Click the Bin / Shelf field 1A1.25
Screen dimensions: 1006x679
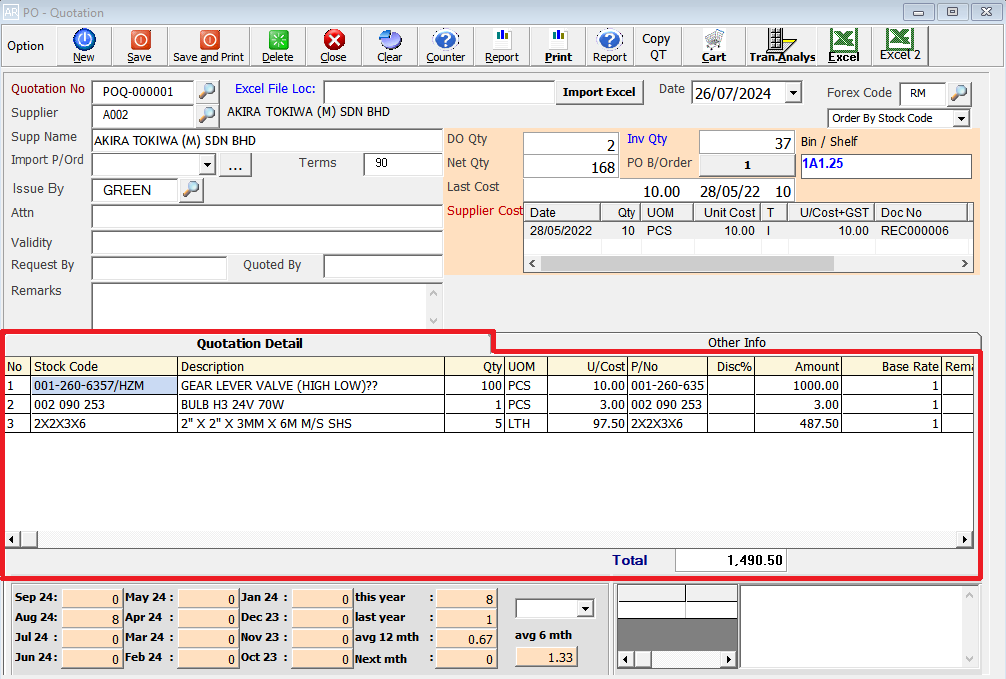[x=886, y=166]
